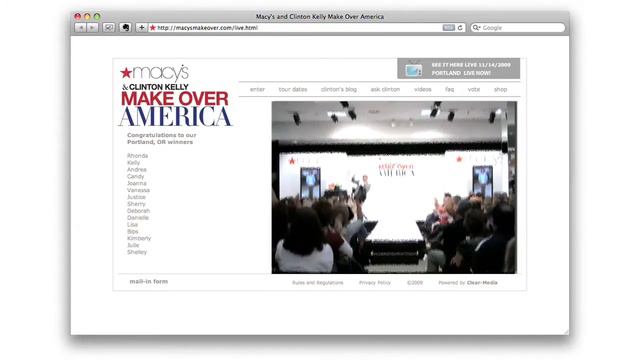
Task: Select winner name 'Kelly'
Action: click(133, 163)
